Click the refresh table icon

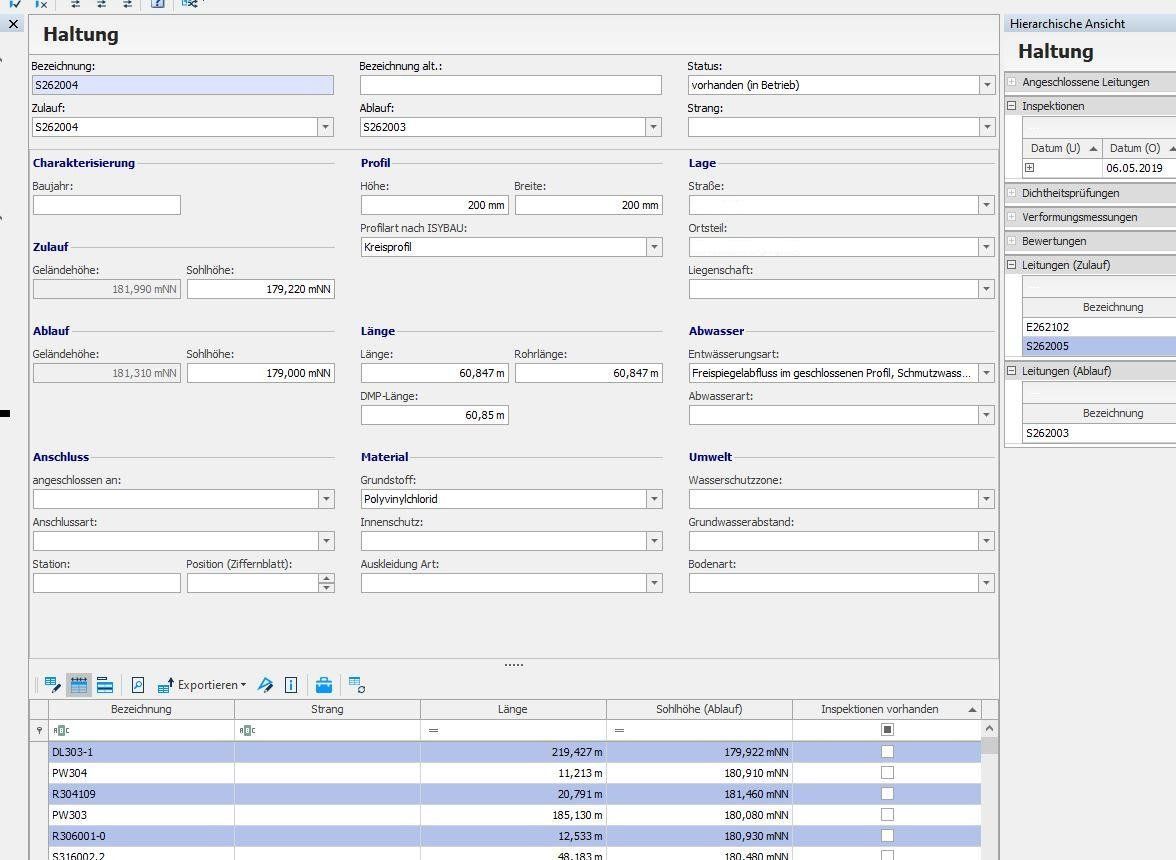tap(356, 685)
